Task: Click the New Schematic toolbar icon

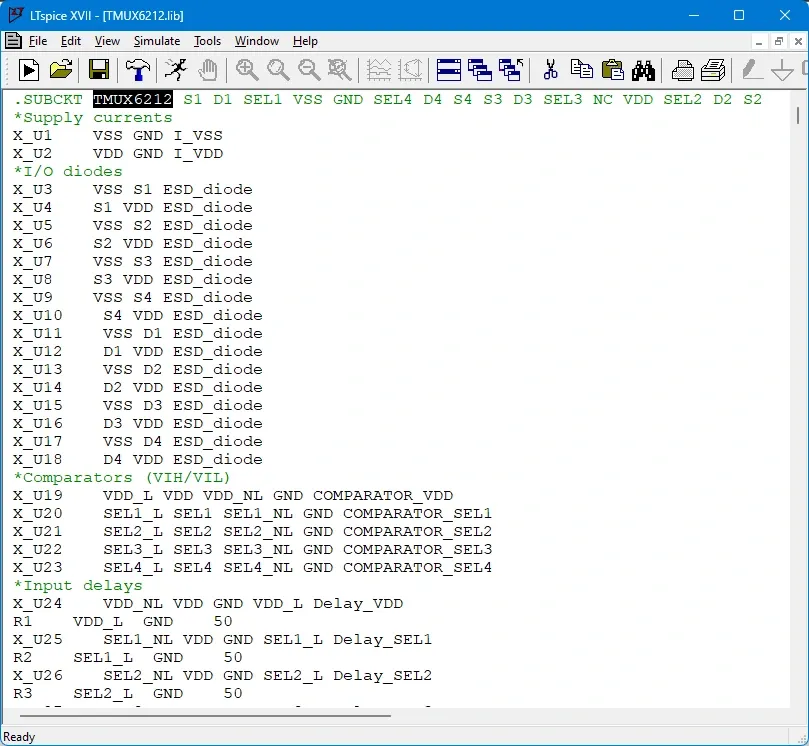Action: click(28, 70)
